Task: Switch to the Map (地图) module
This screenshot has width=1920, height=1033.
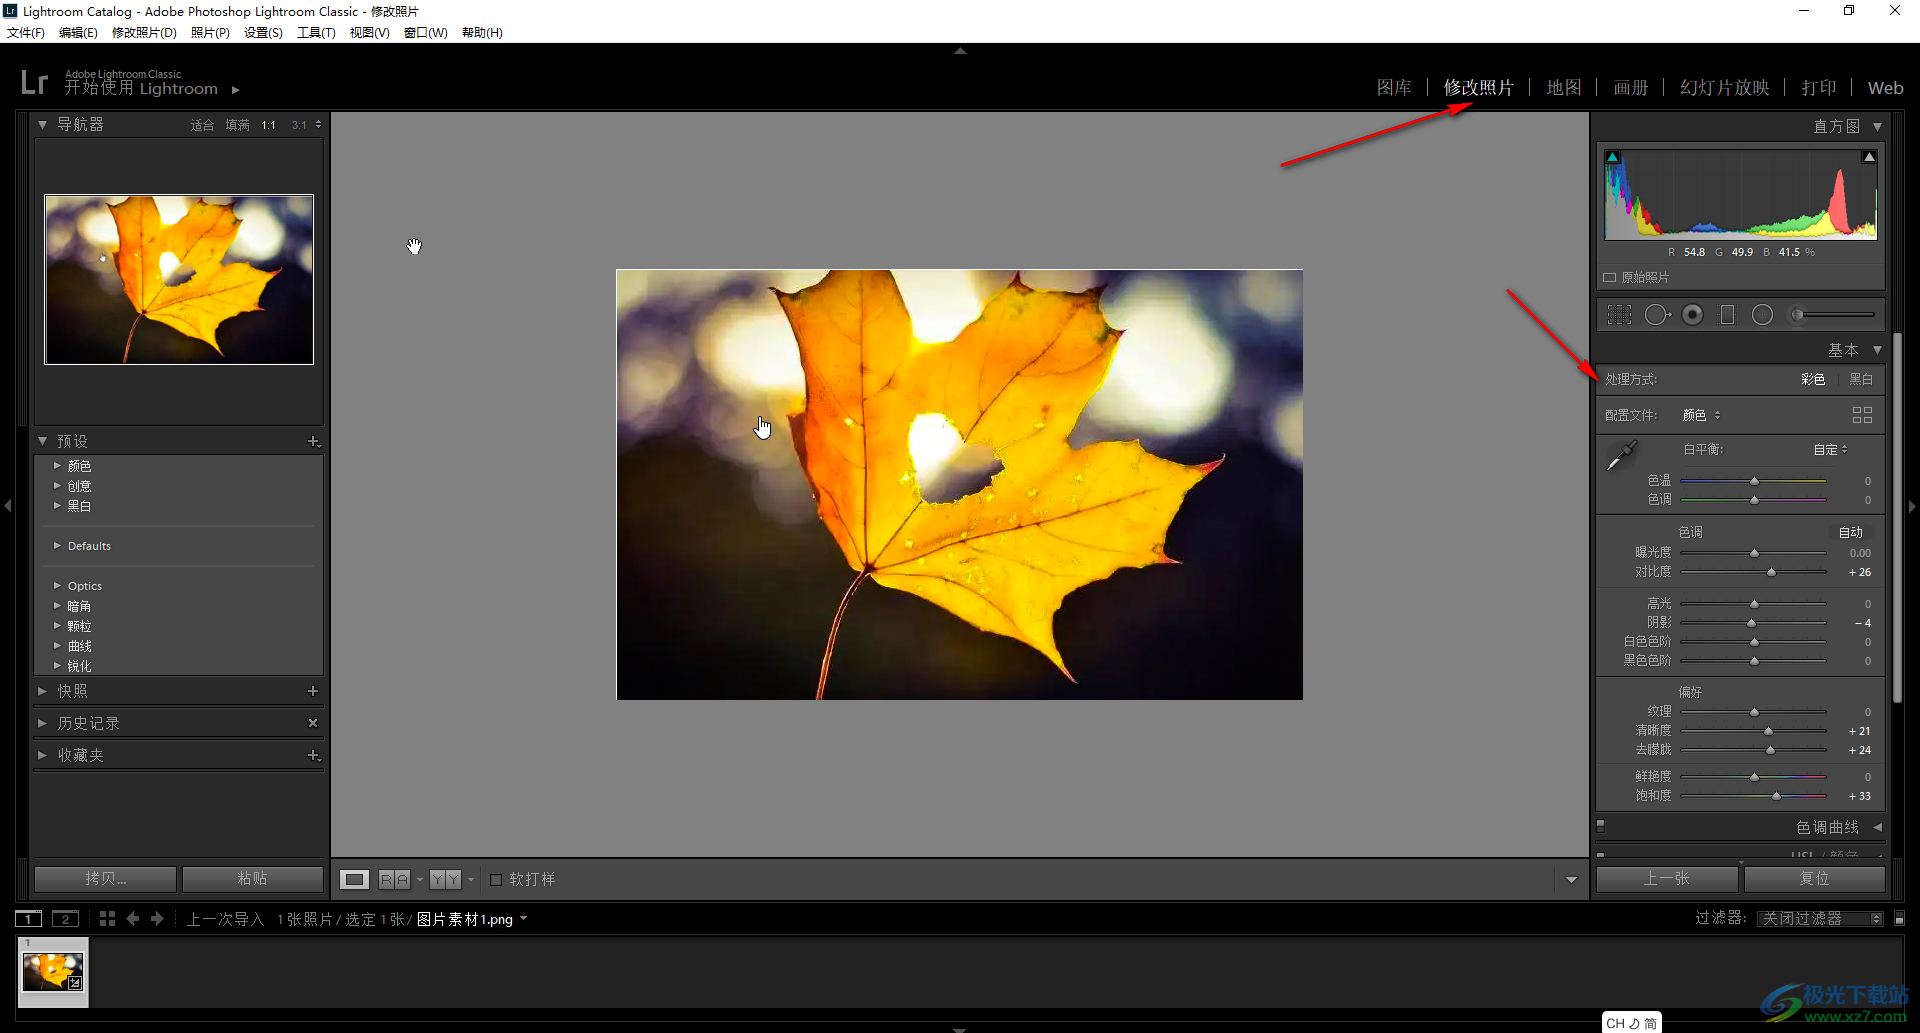Action: point(1564,88)
